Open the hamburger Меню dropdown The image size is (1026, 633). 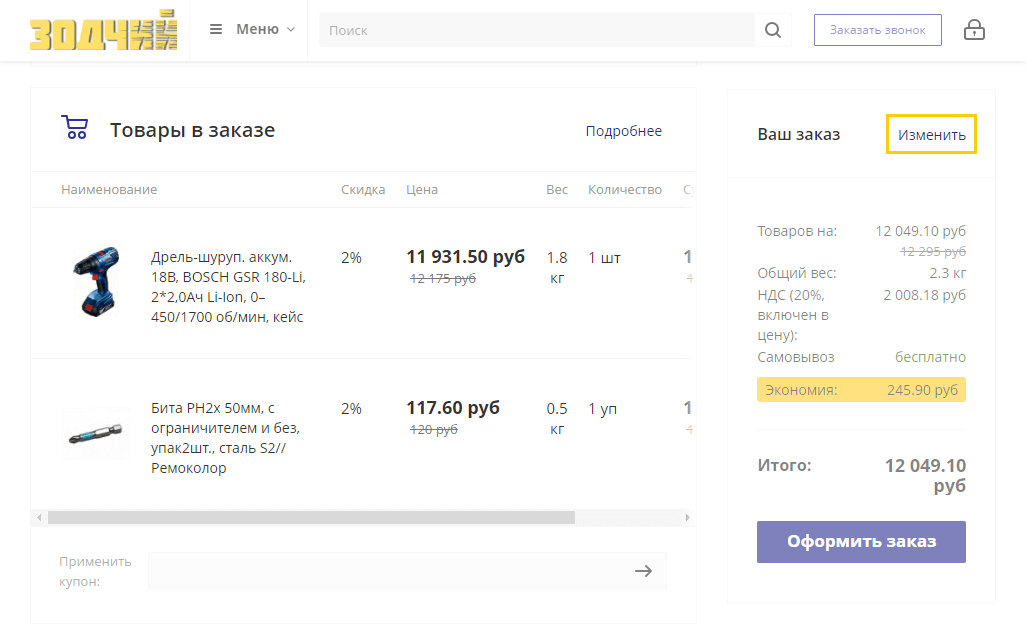(252, 30)
